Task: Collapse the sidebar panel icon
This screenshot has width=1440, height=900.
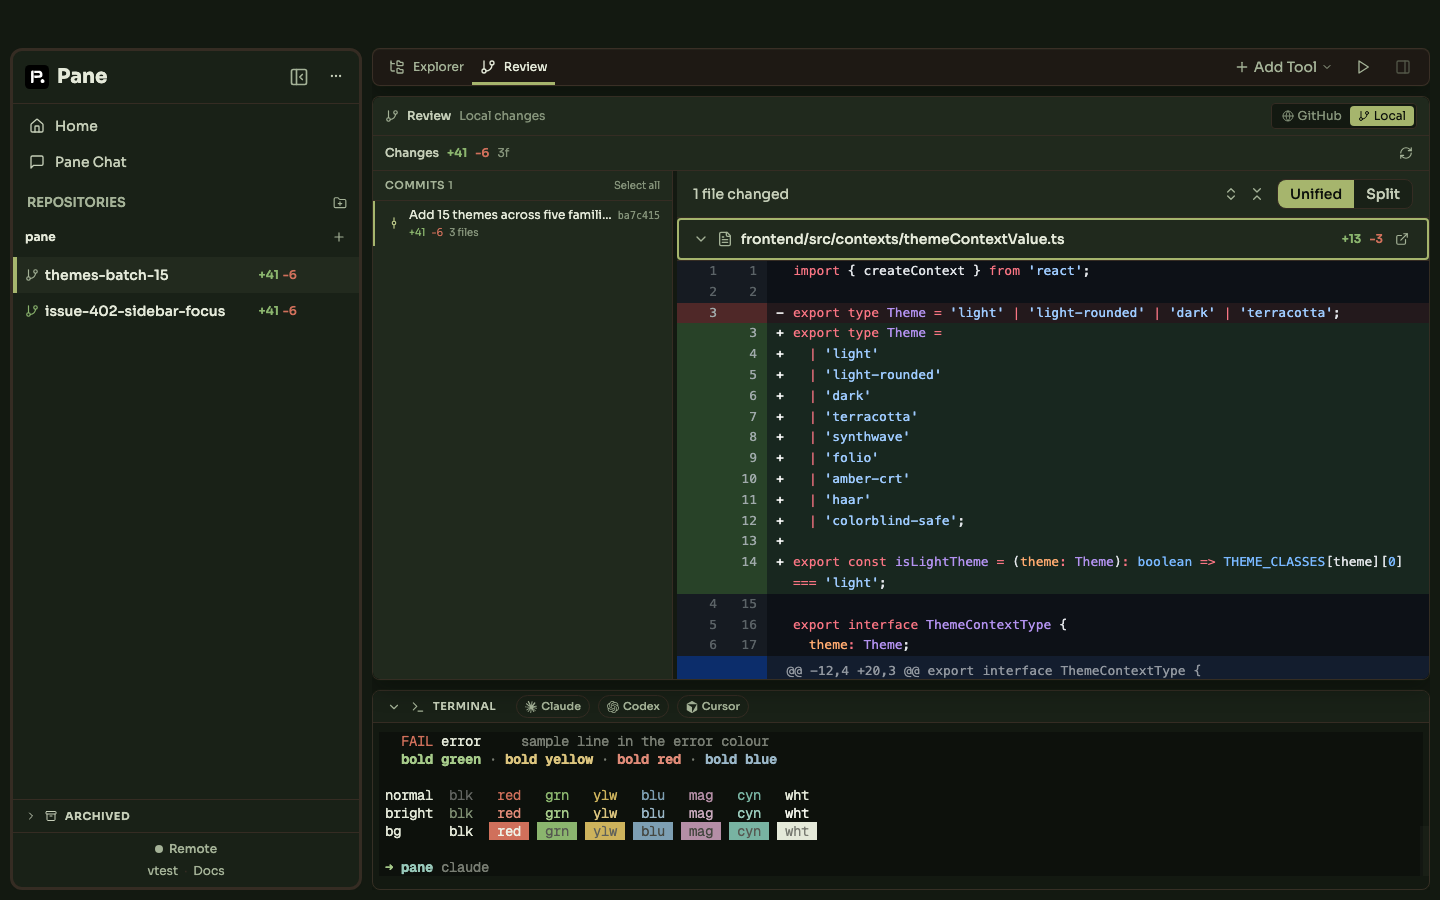Action: click(299, 77)
